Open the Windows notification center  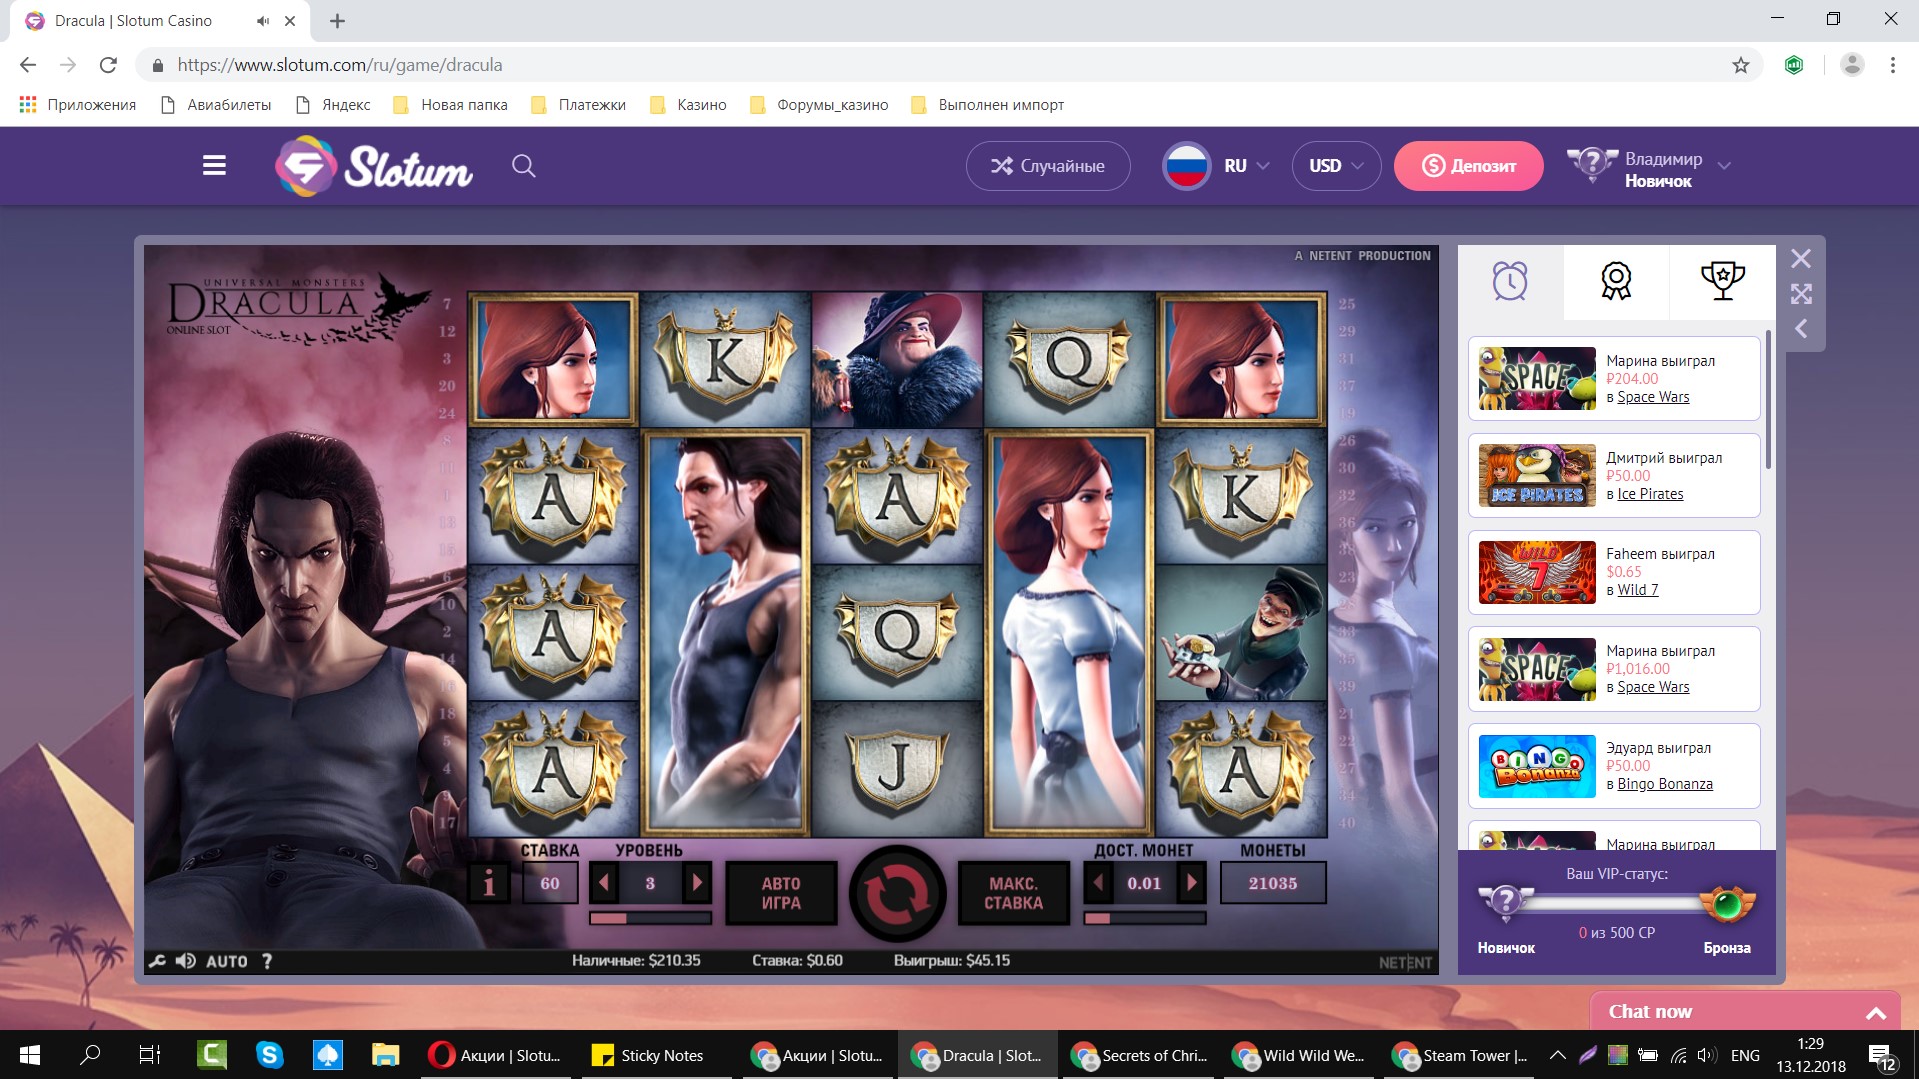(x=1881, y=1056)
